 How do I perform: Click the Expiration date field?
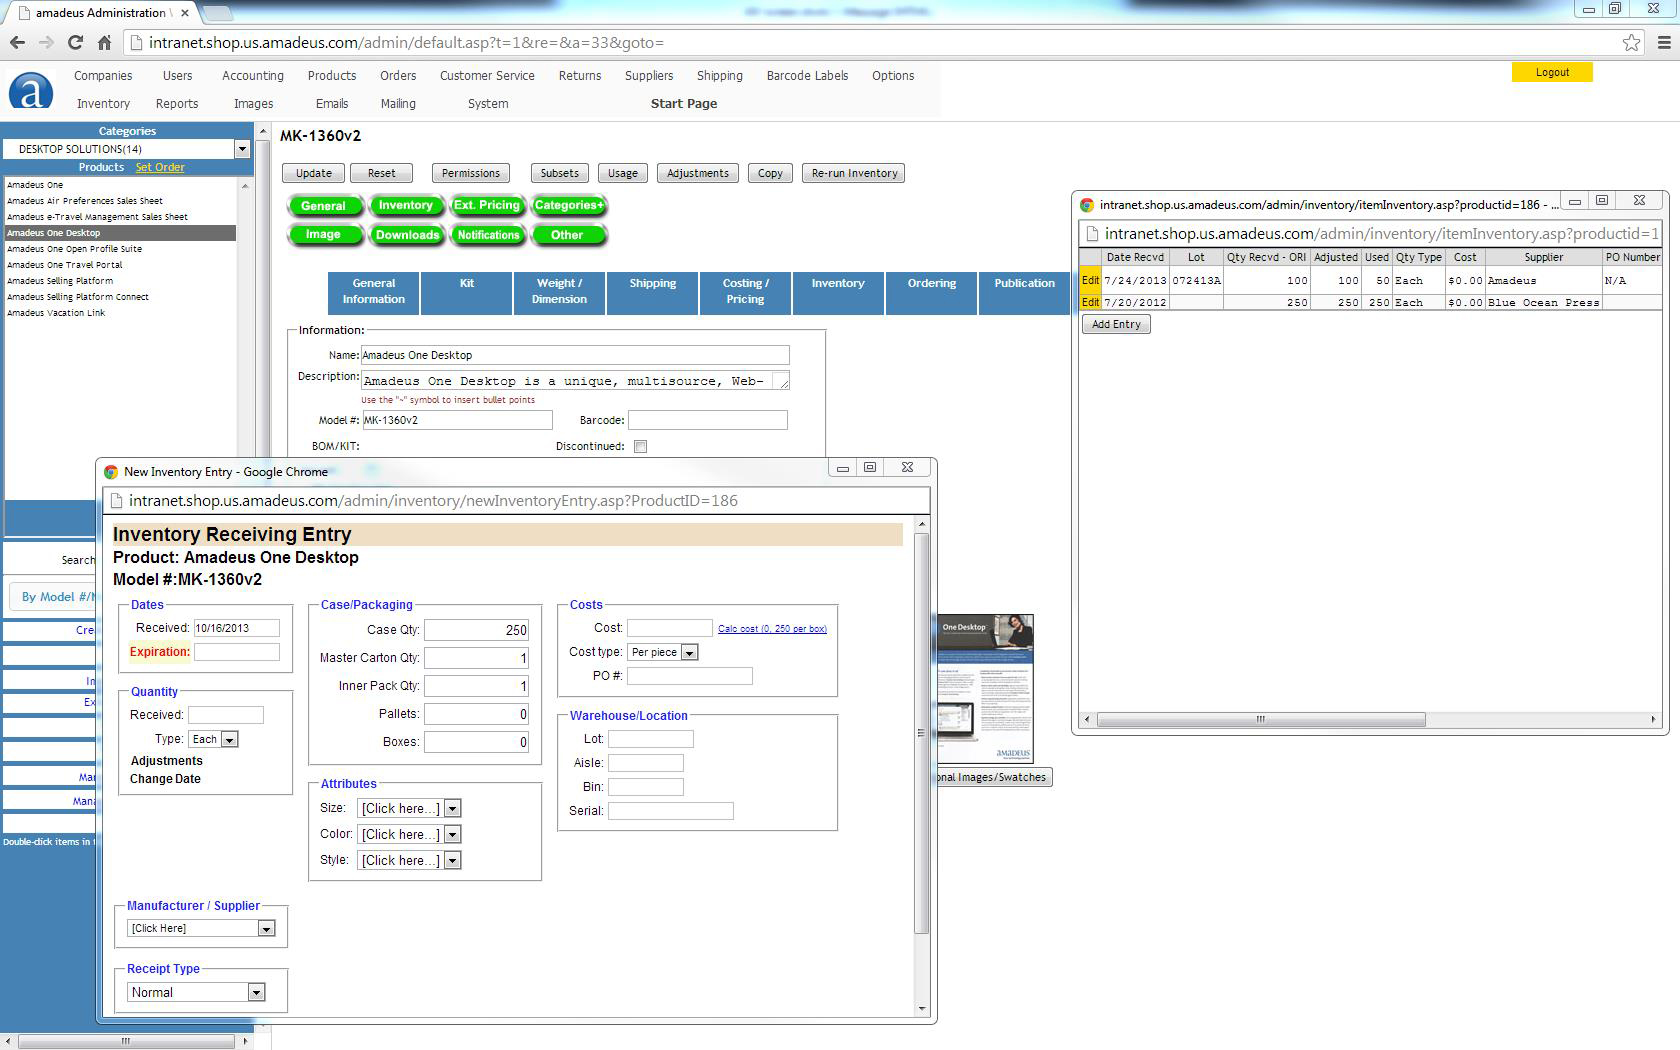pos(236,652)
